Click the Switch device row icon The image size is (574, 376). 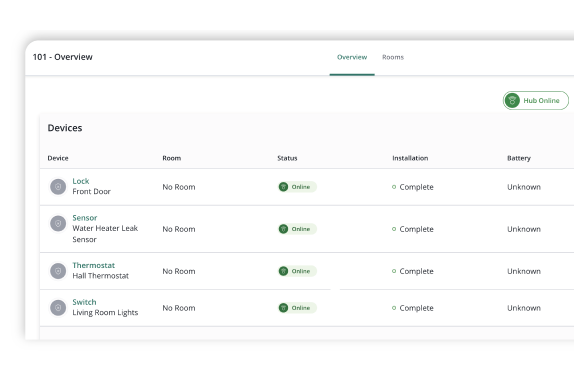tap(58, 308)
